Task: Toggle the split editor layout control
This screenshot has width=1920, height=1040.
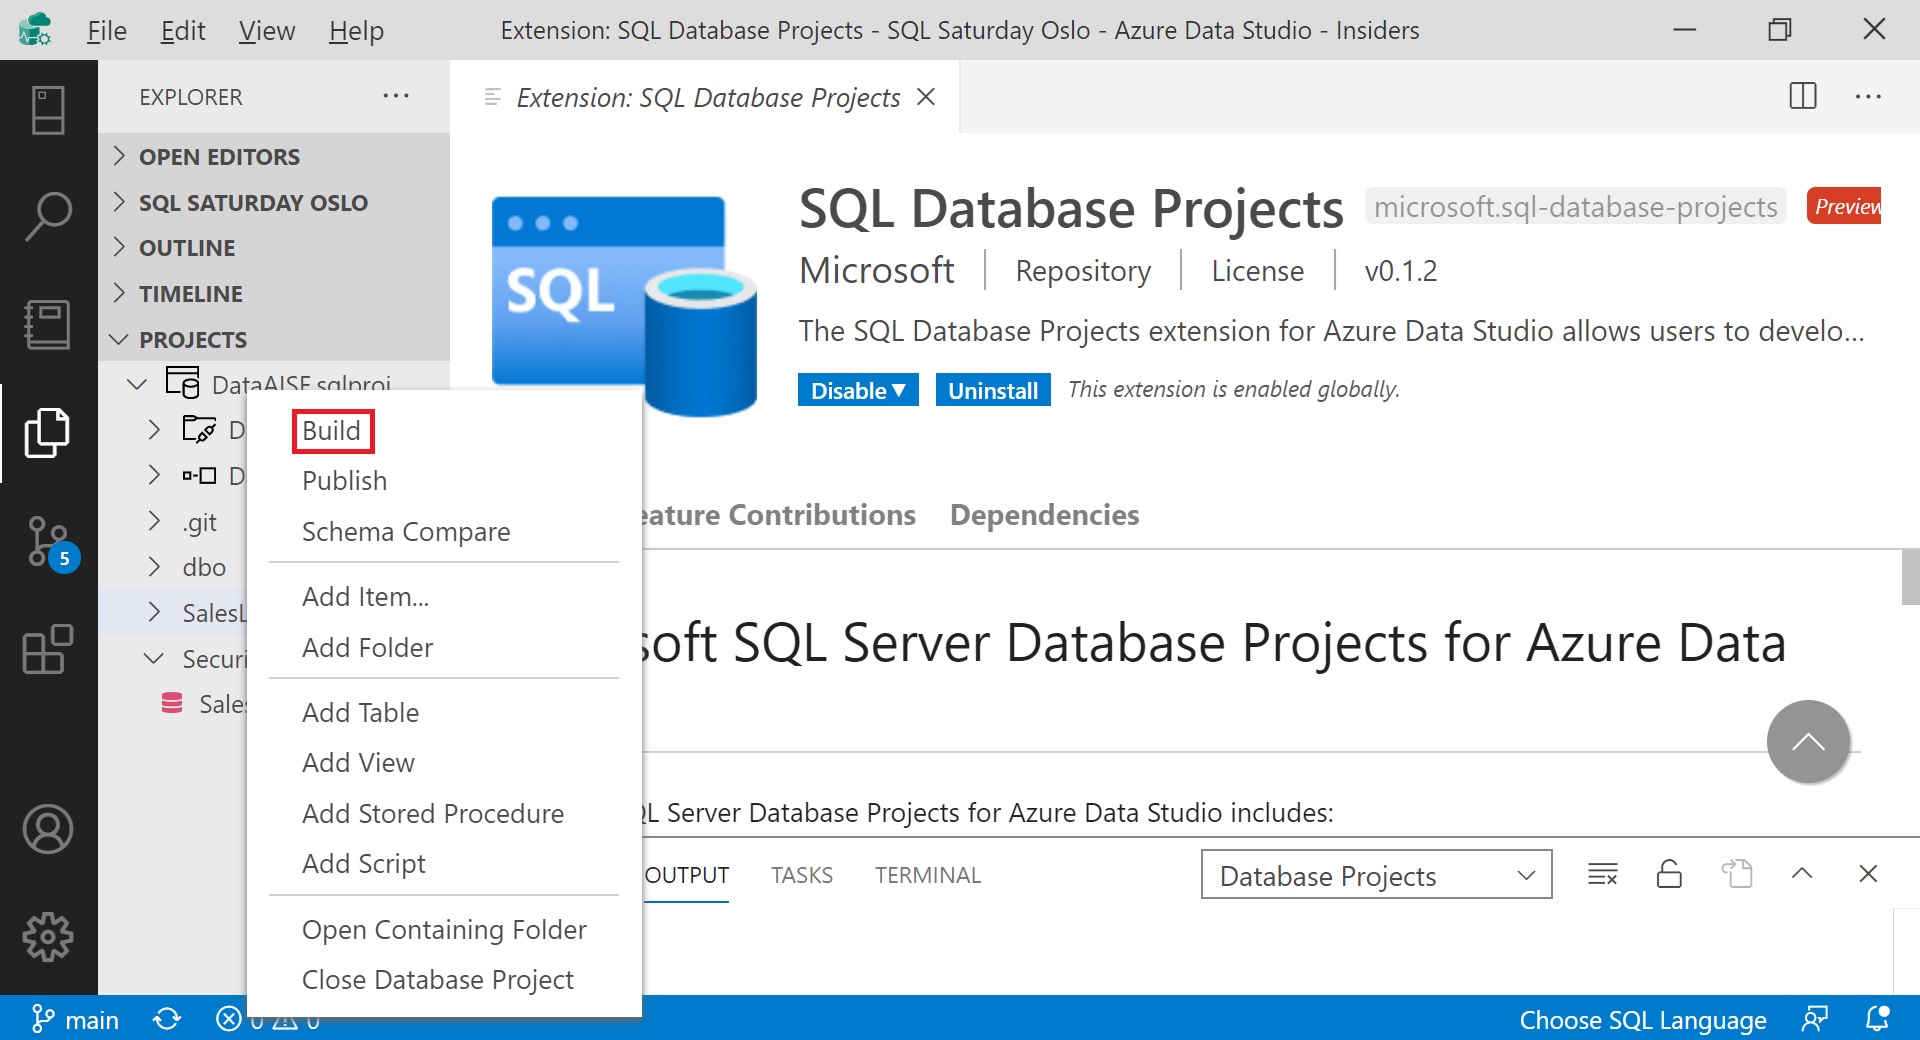Action: point(1802,96)
